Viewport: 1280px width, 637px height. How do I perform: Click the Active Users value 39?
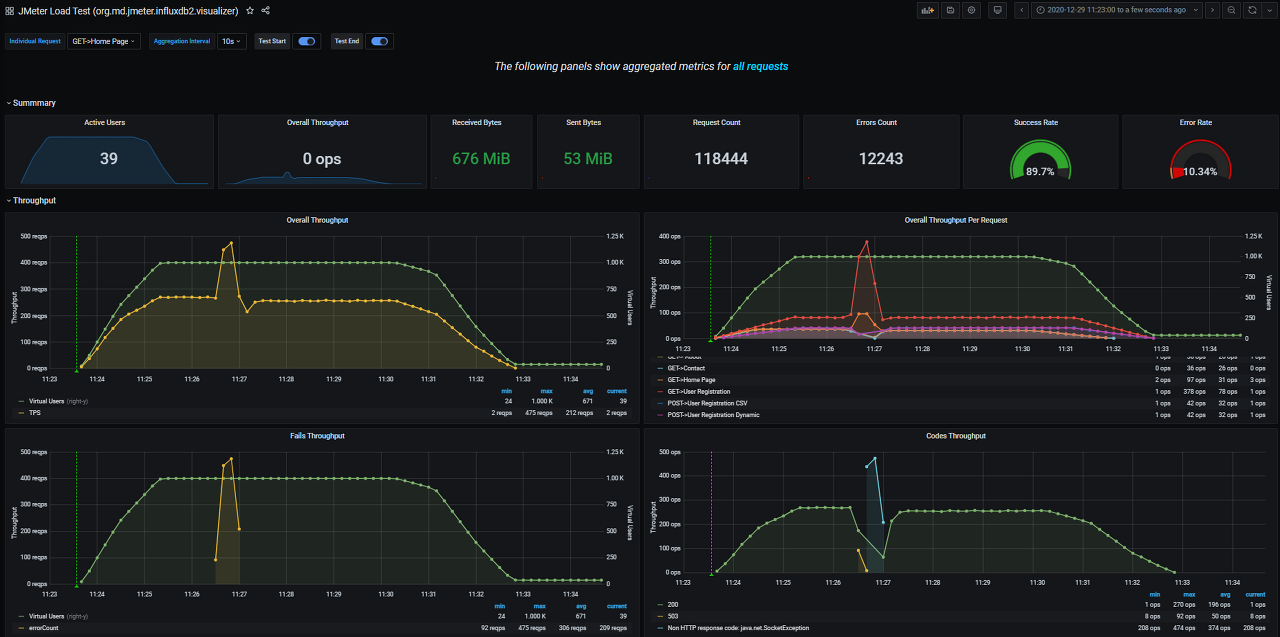(109, 159)
